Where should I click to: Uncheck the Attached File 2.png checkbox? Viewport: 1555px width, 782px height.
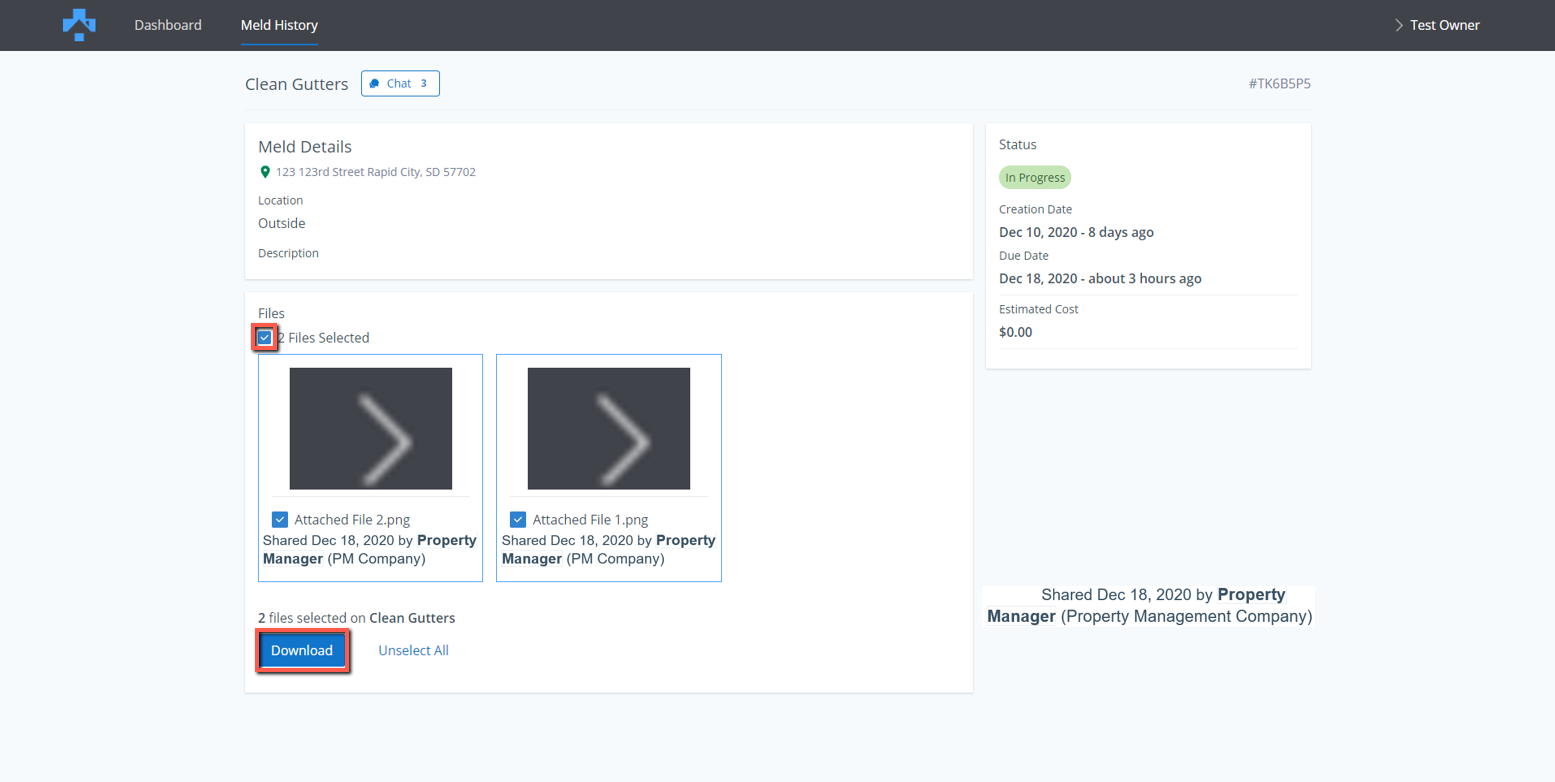pos(280,520)
